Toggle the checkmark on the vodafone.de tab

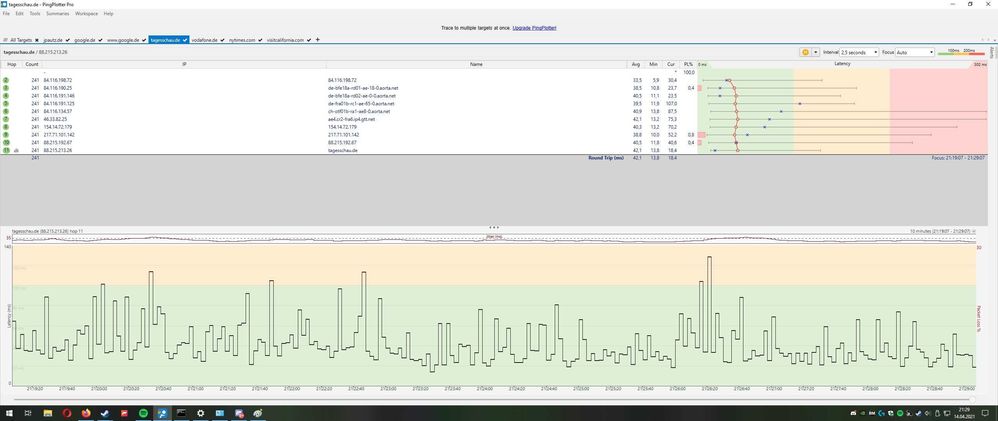[x=222, y=40]
